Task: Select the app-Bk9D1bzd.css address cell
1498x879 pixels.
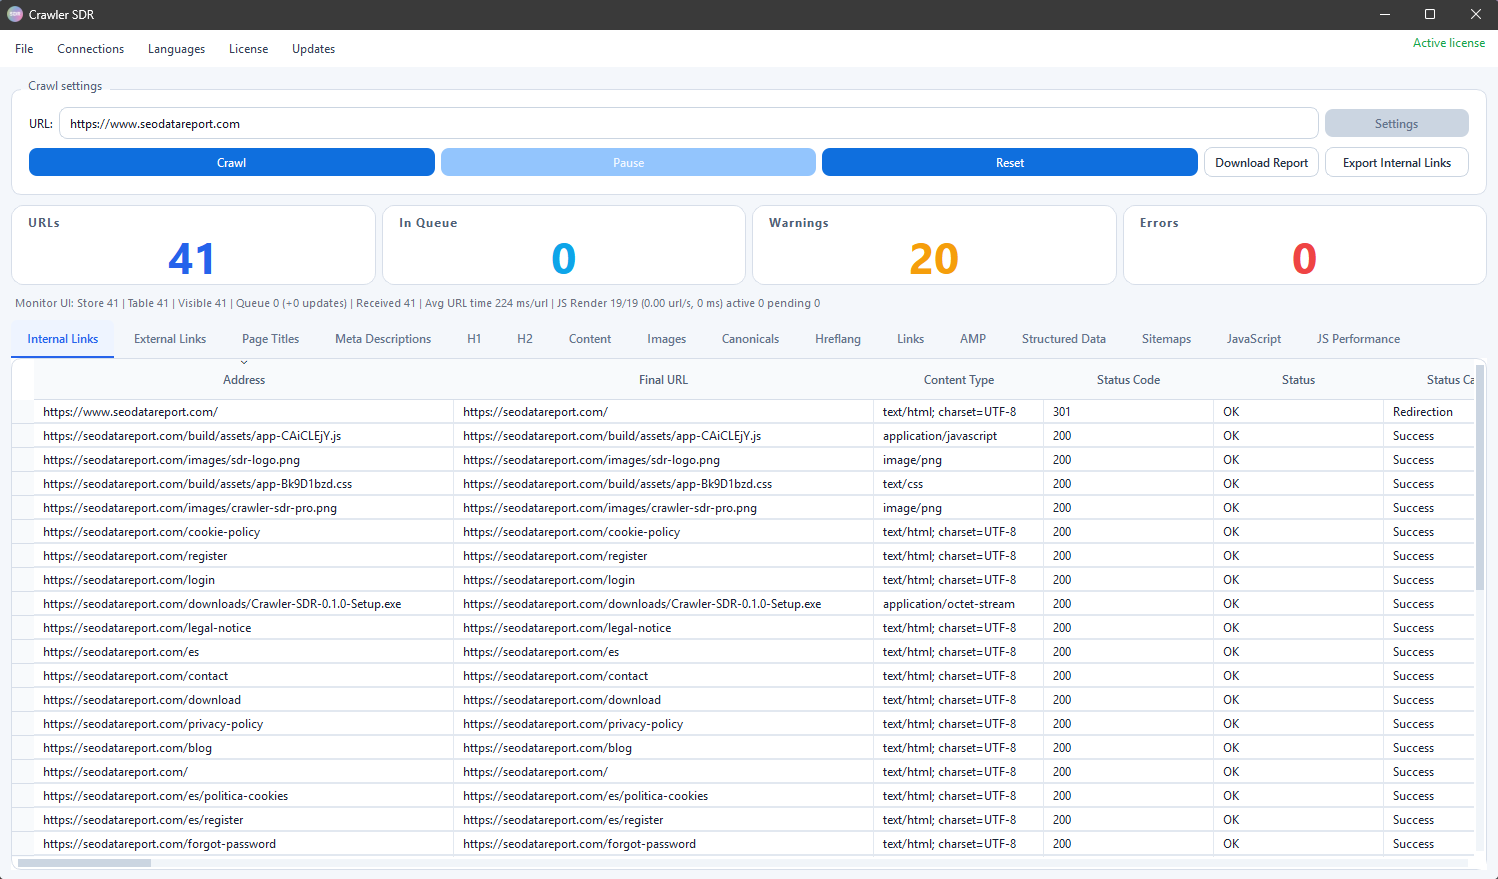Action: click(x=244, y=484)
